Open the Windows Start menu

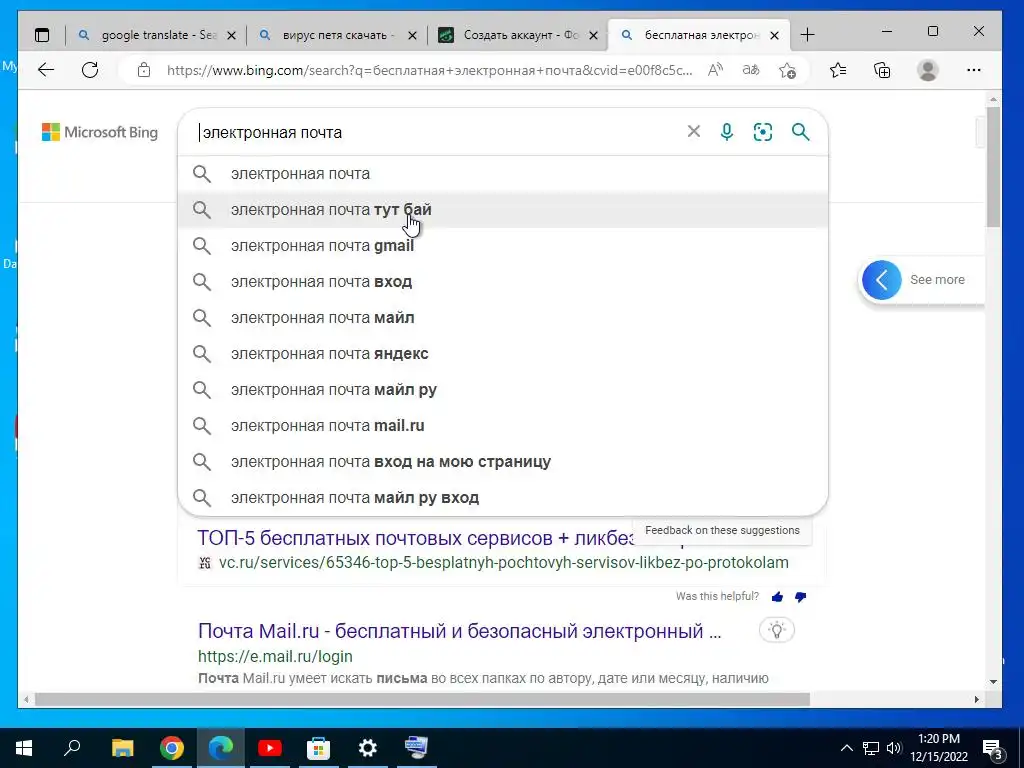(x=24, y=748)
